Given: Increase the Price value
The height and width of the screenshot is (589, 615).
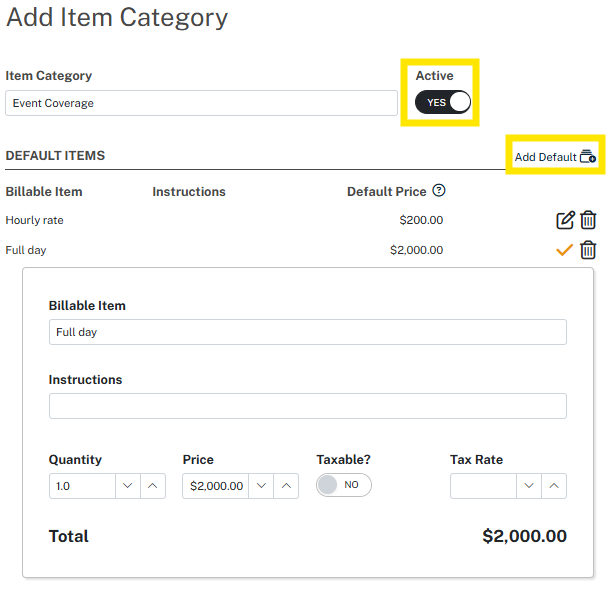Looking at the screenshot, I should click(286, 486).
